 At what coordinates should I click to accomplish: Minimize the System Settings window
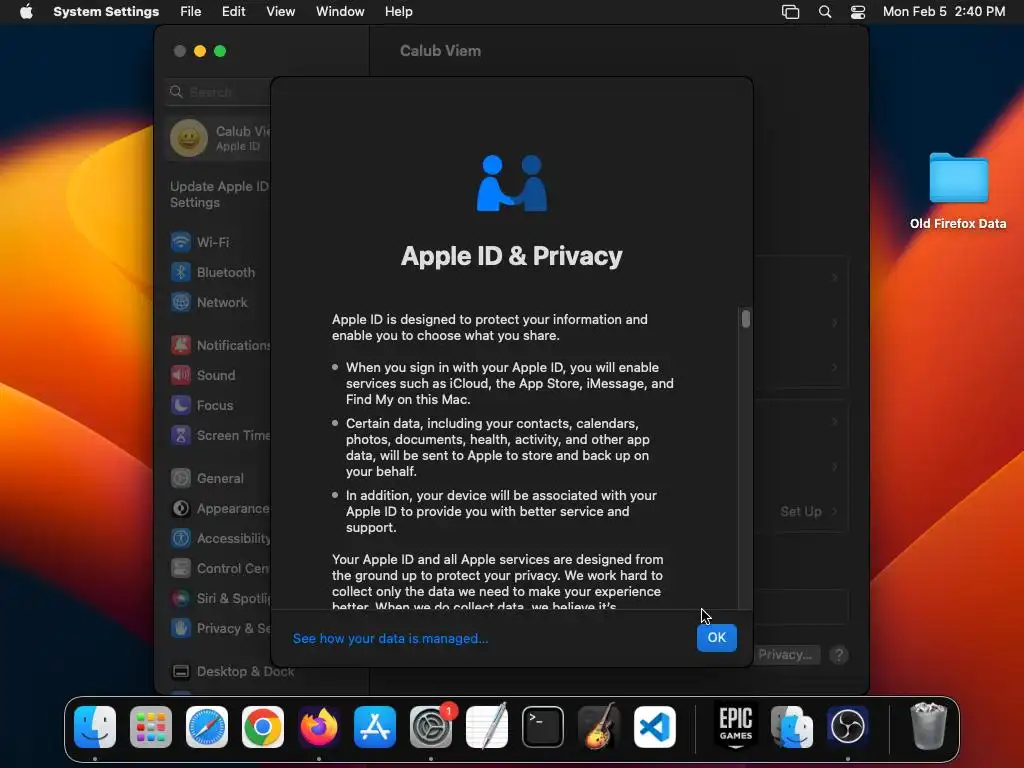pyautogui.click(x=200, y=51)
